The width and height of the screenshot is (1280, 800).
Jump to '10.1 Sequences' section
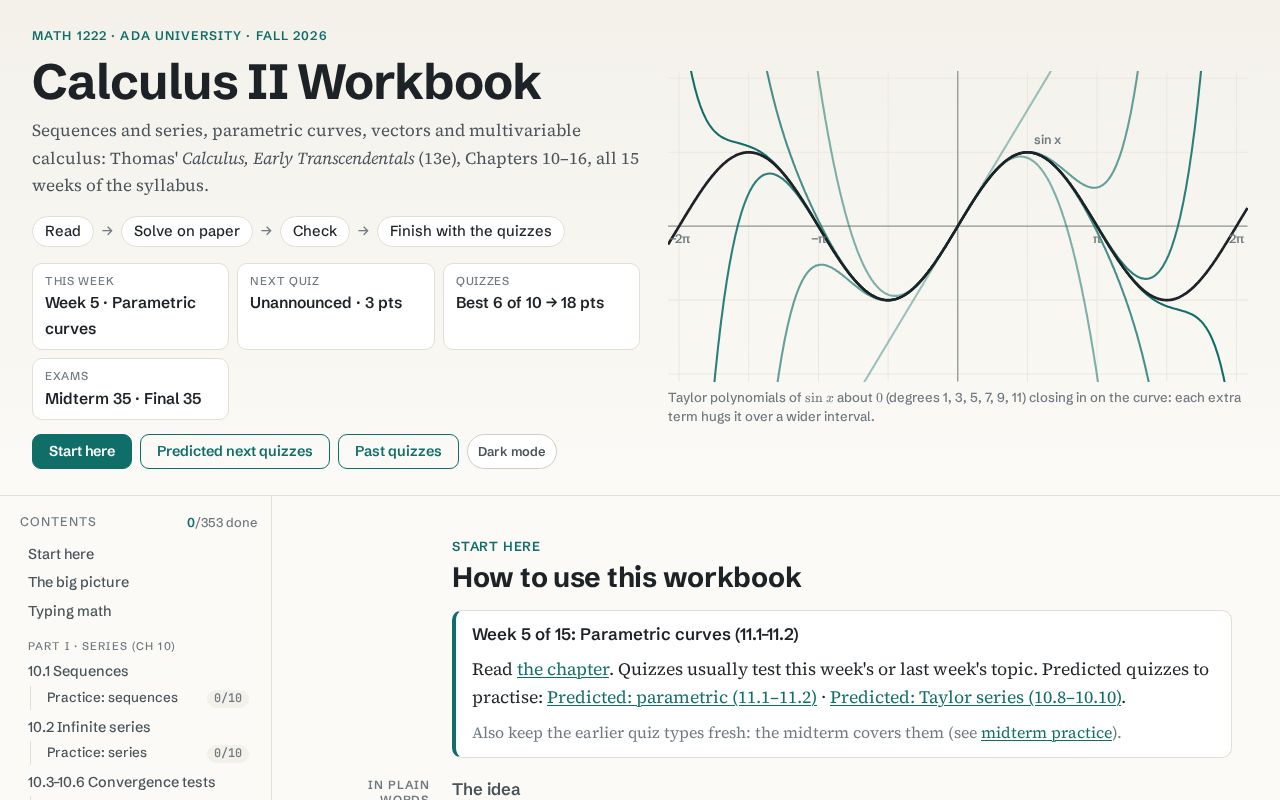pos(78,671)
